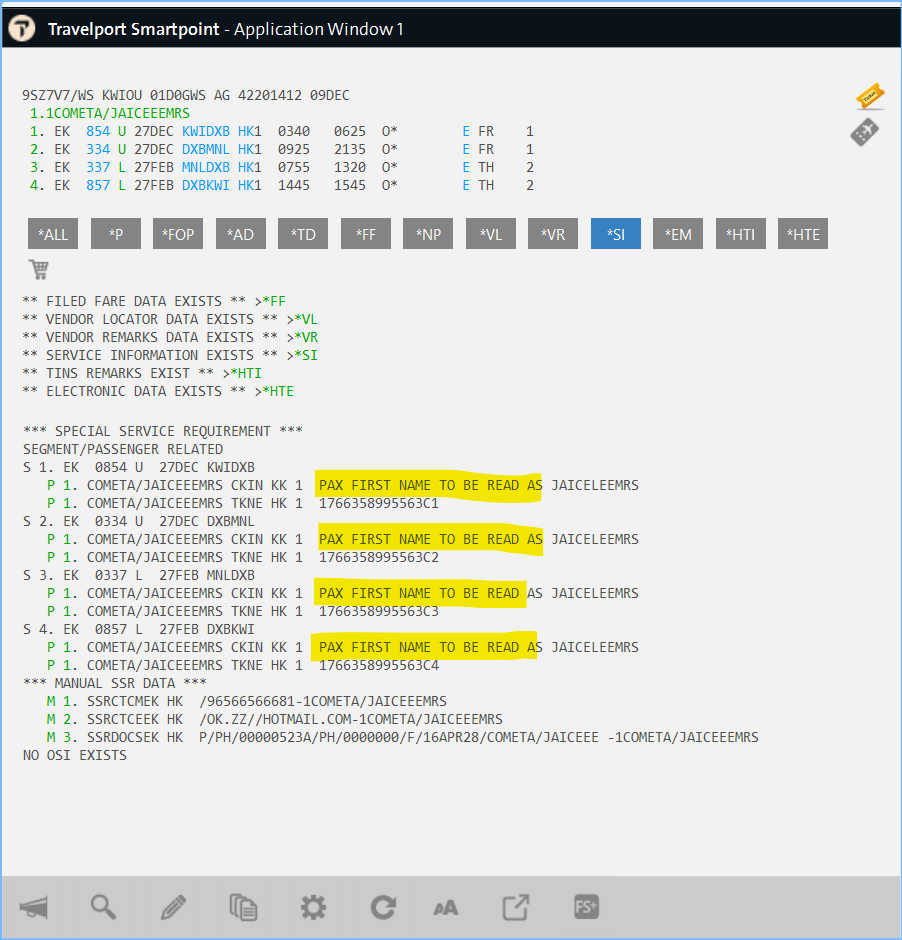This screenshot has width=902, height=940.
Task: Follow the green *FF link after filed fare data
Action: point(274,301)
